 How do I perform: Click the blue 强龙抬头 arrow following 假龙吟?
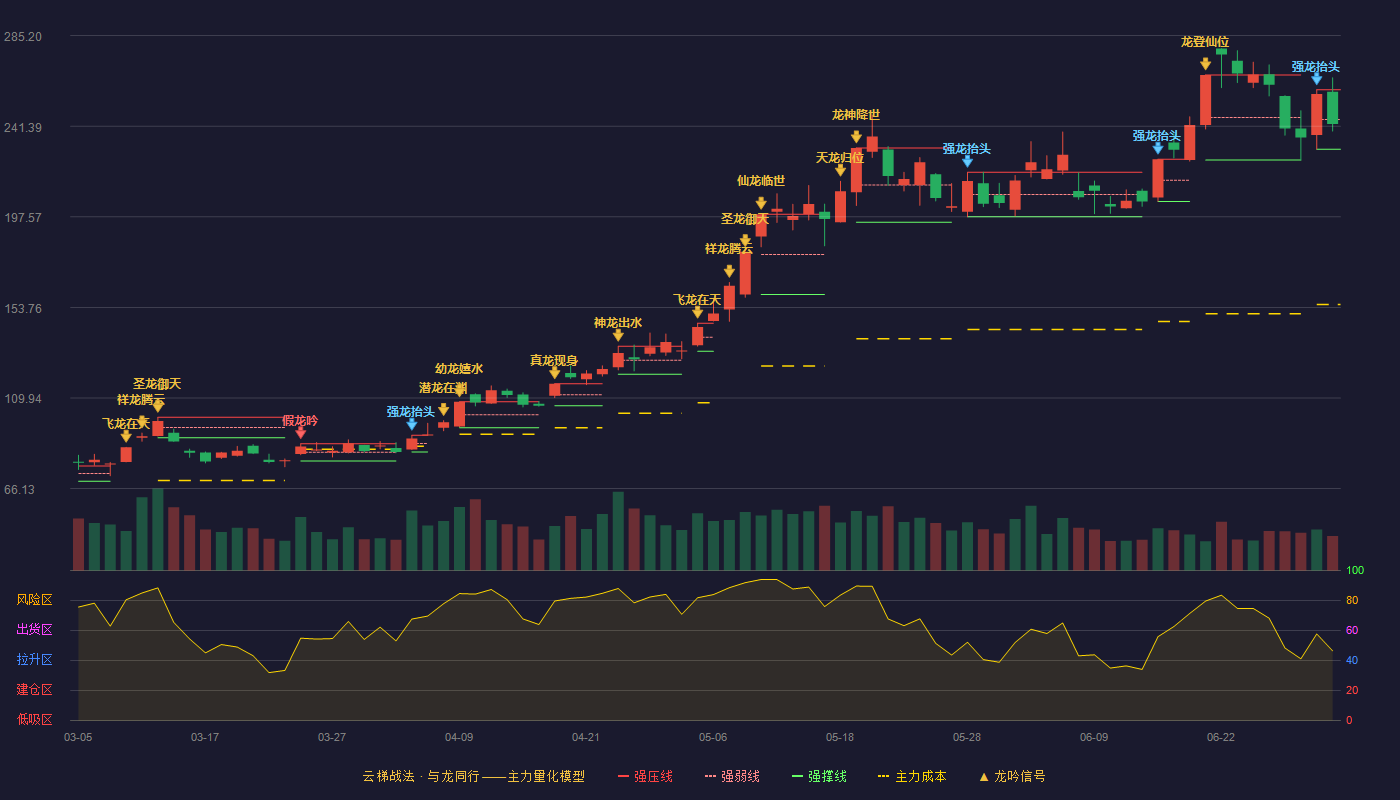(x=412, y=424)
